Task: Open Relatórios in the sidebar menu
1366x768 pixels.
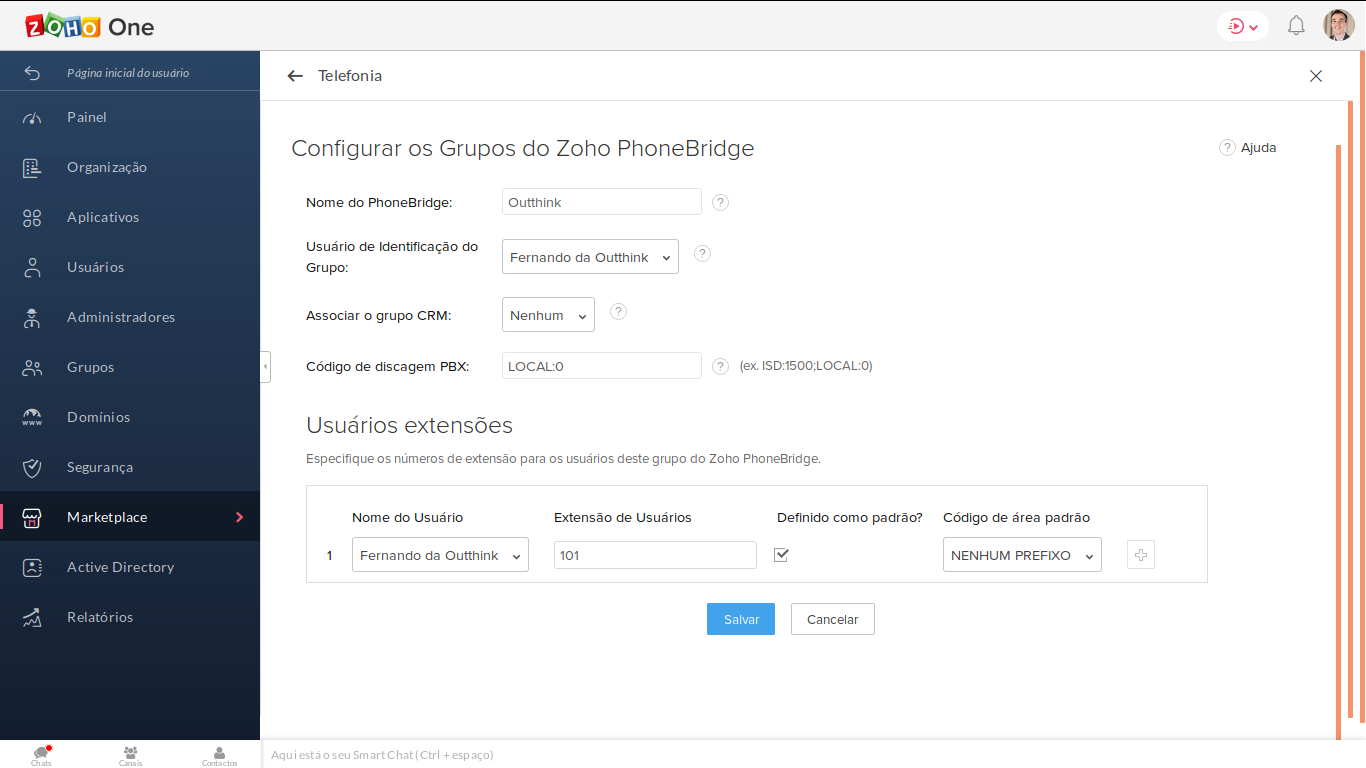Action: (130, 617)
